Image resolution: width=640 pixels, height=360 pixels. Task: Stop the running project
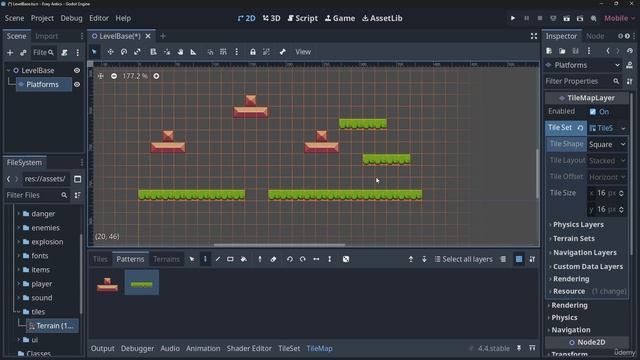[x=540, y=18]
